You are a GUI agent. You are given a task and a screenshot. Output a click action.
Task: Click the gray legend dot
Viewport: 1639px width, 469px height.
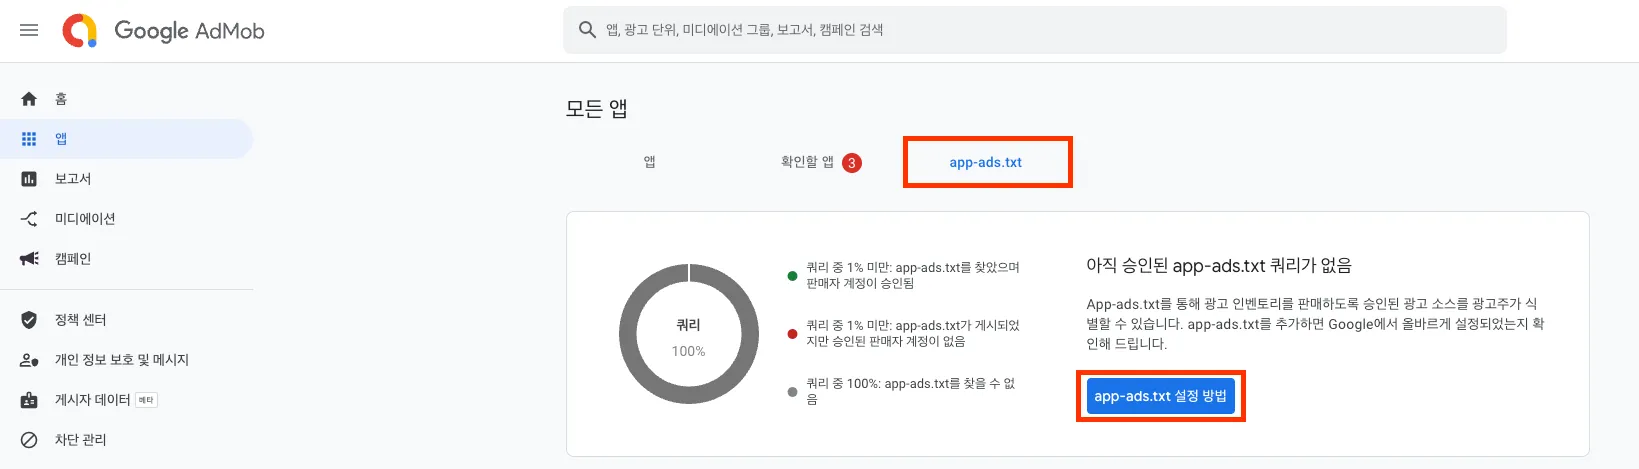coord(792,392)
